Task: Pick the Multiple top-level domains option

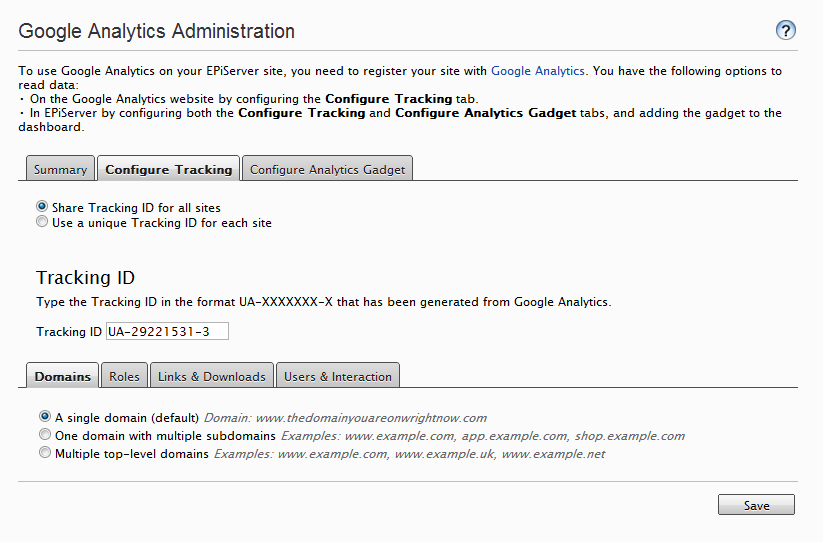Action: click(x=44, y=453)
